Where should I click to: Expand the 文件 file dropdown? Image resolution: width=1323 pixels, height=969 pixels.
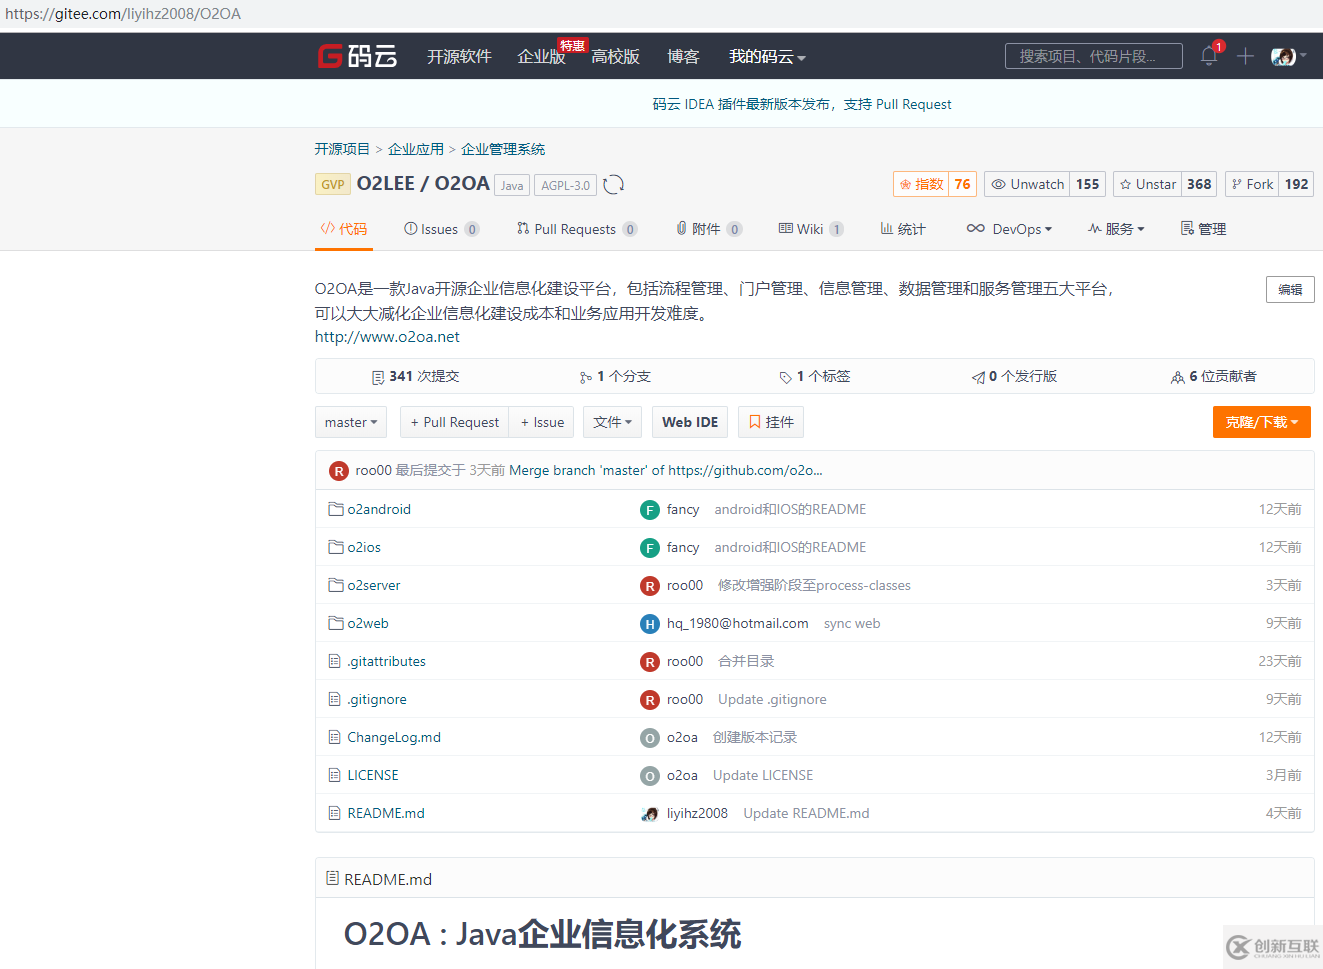point(612,422)
